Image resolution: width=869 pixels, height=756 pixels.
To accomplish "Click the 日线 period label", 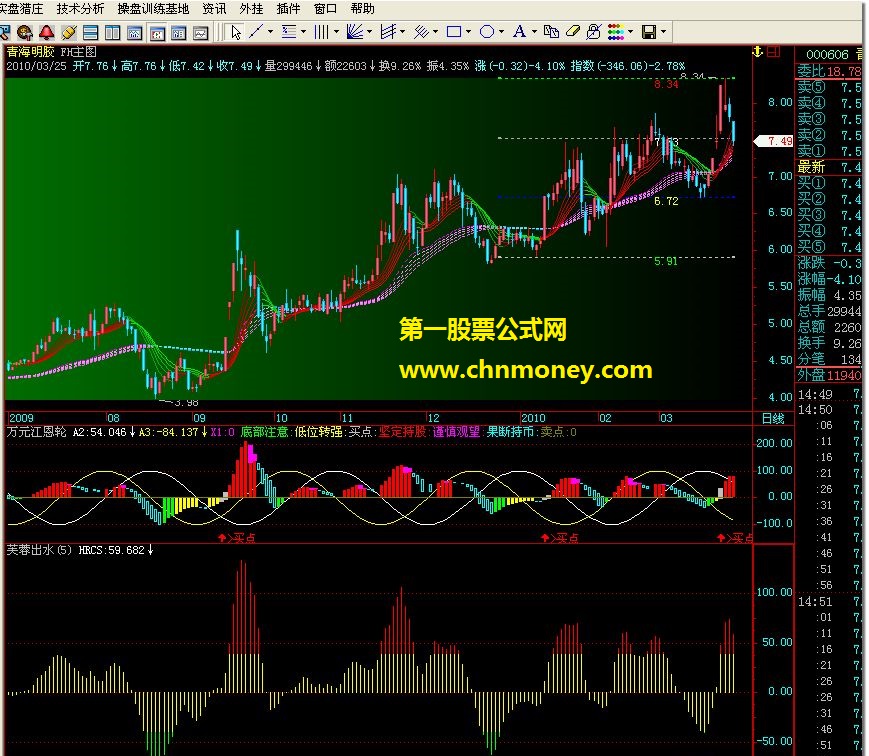I will click(773, 418).
